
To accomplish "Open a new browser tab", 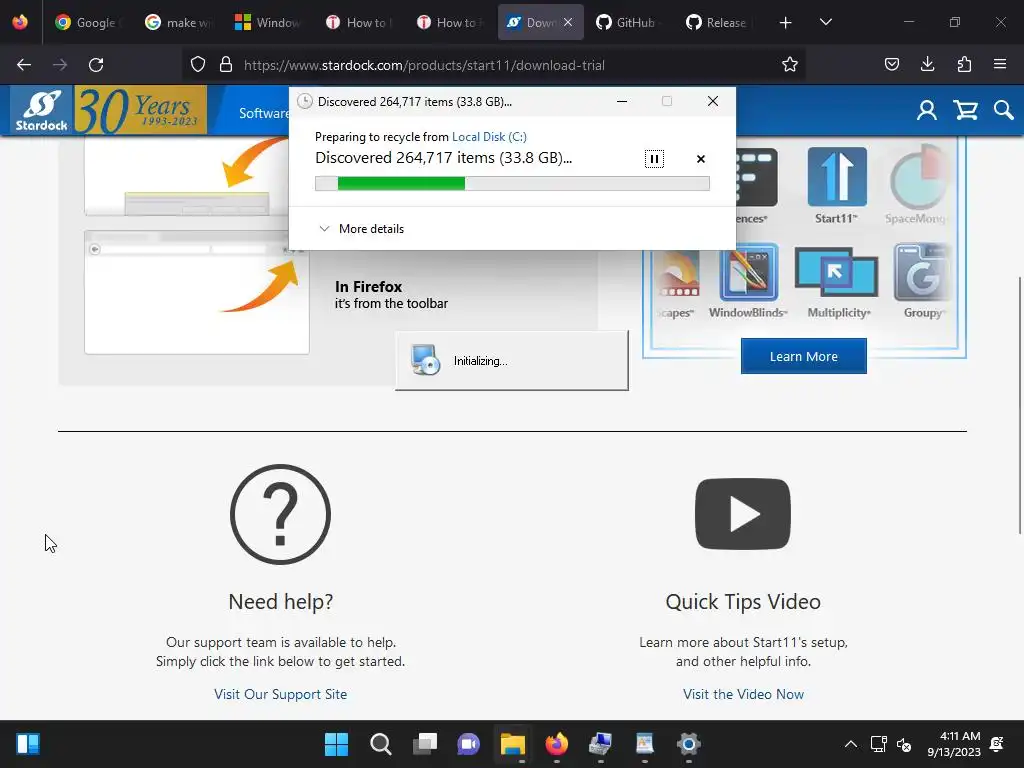I will coord(786,23).
